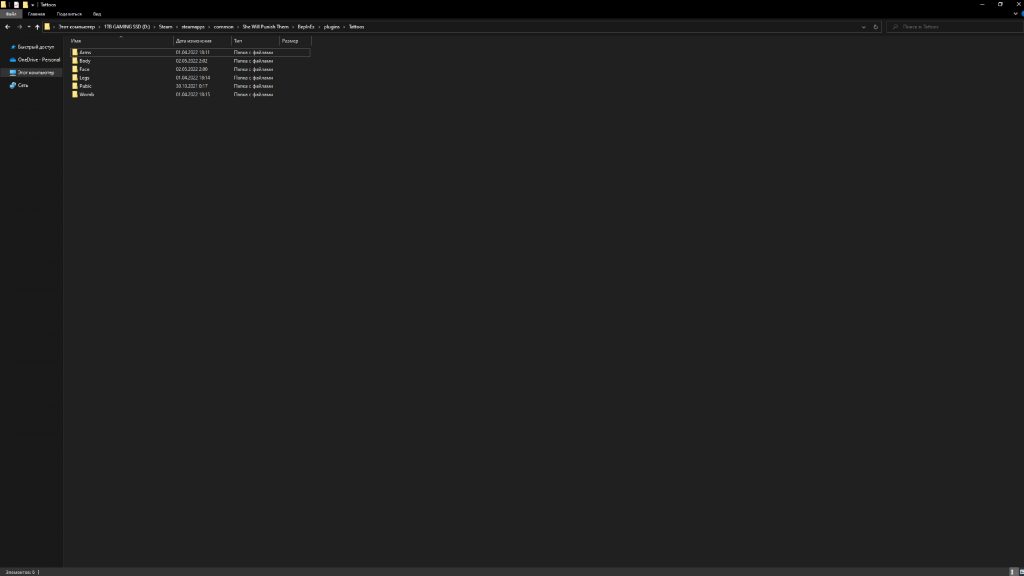Select the Legs folder
Viewport: 1024px width, 576px height.
(x=85, y=77)
